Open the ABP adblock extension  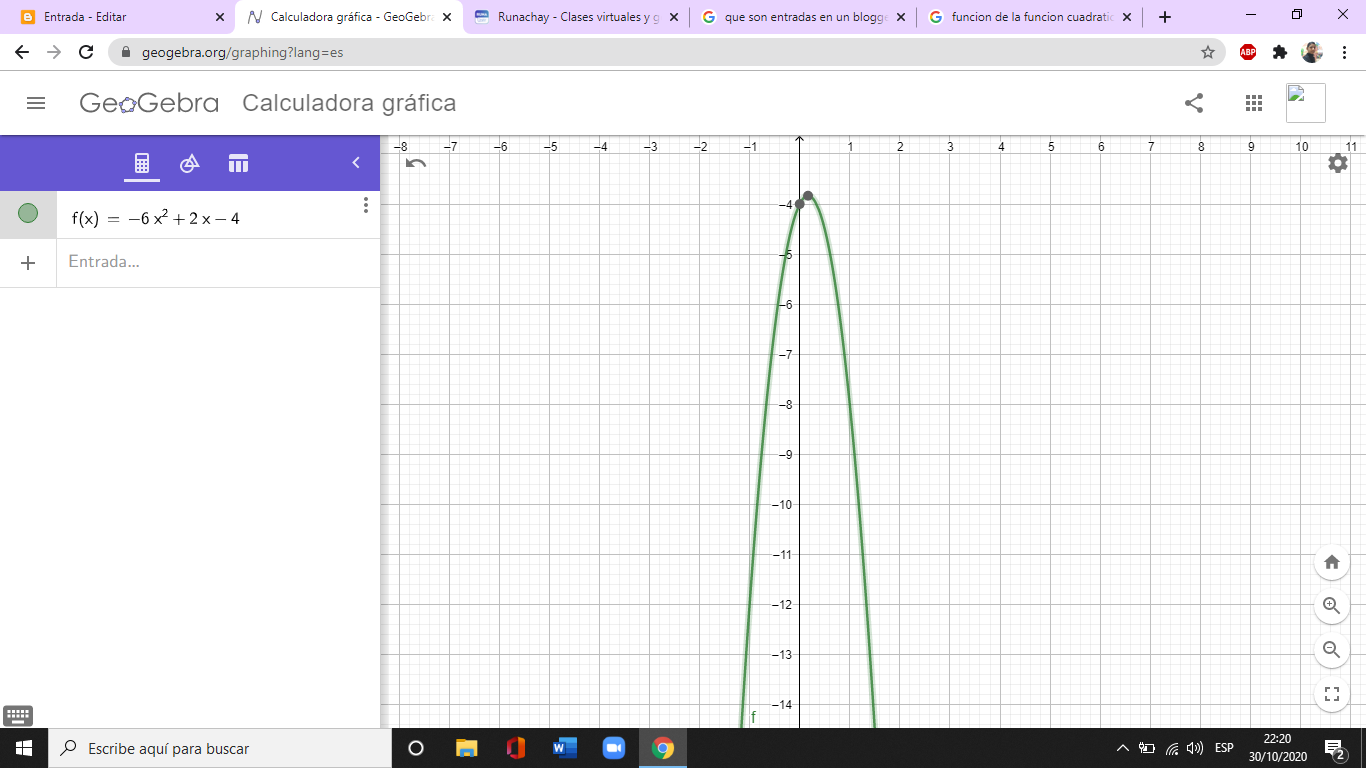coord(1248,52)
